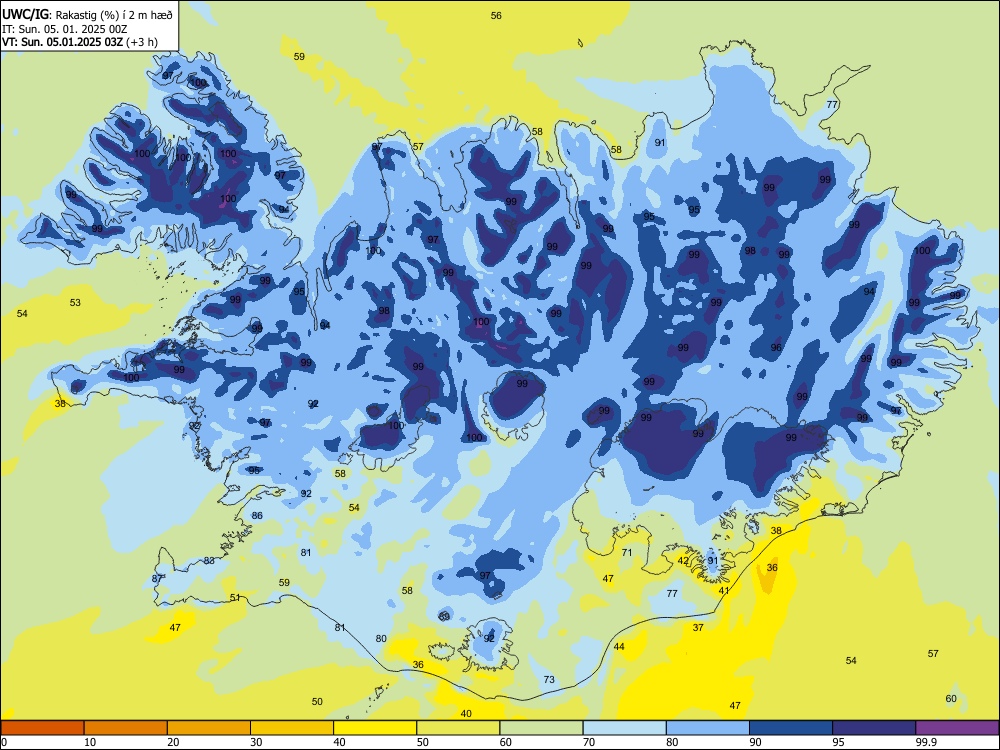This screenshot has width=1000, height=750.
Task: Click the value '53' off the west coast
Action: point(75,302)
